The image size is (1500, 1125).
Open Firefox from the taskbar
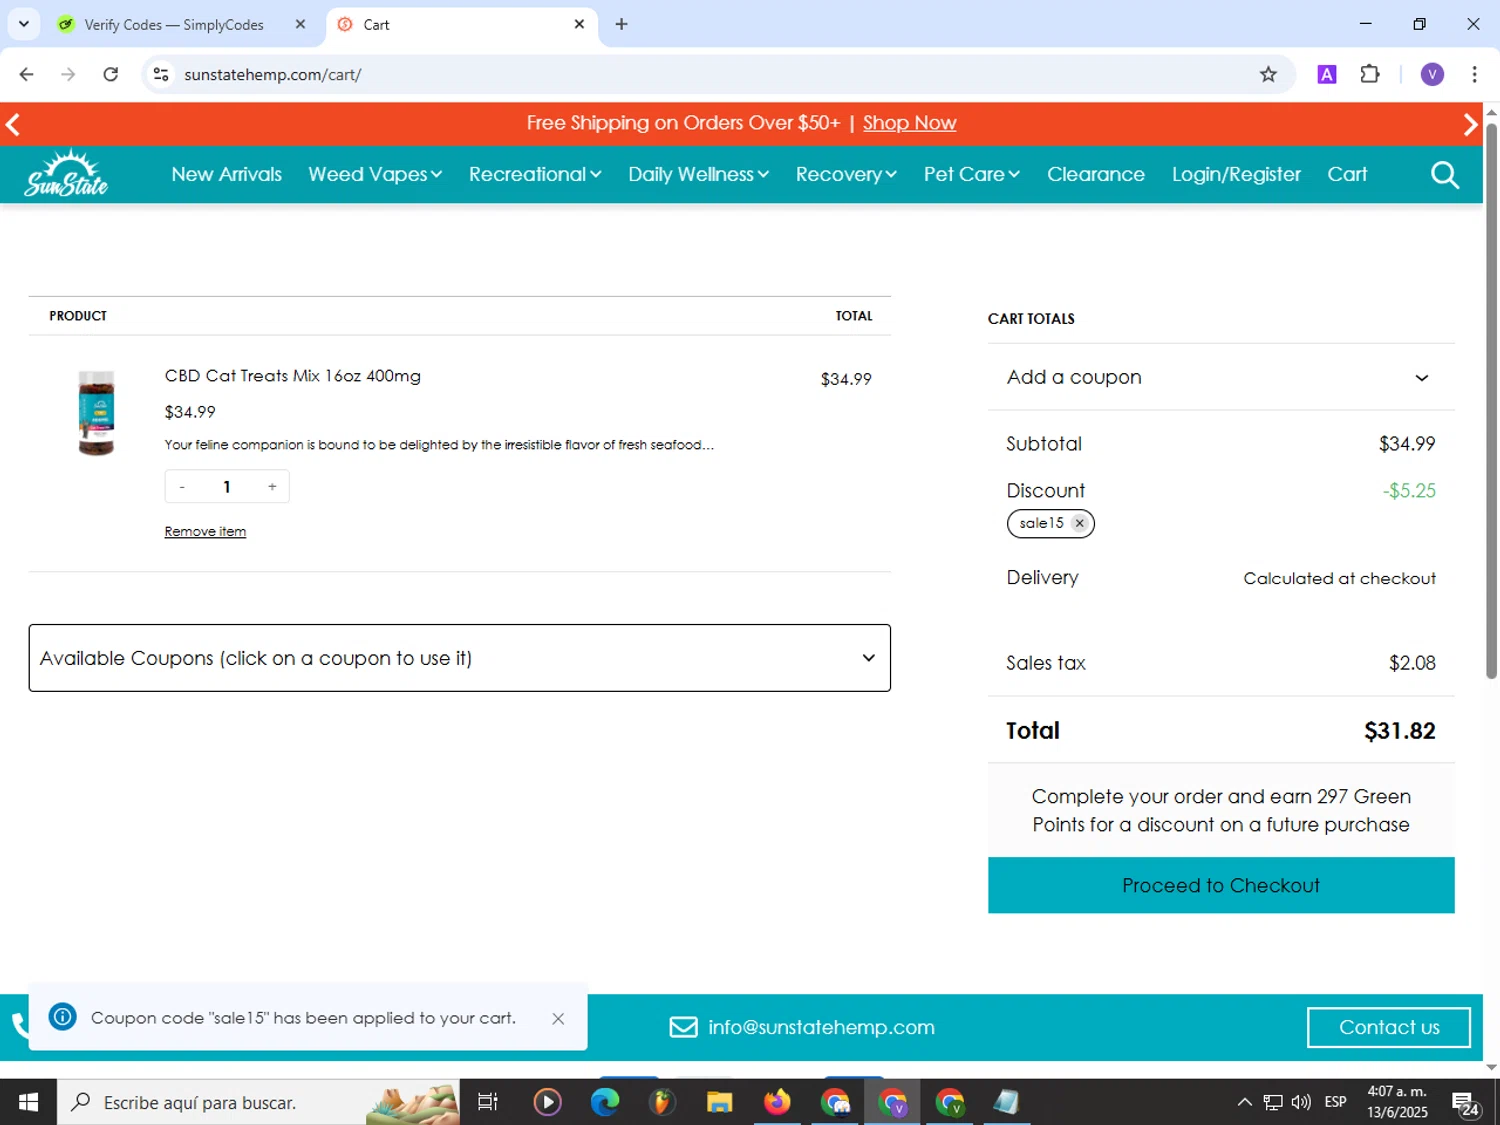[x=777, y=1102]
